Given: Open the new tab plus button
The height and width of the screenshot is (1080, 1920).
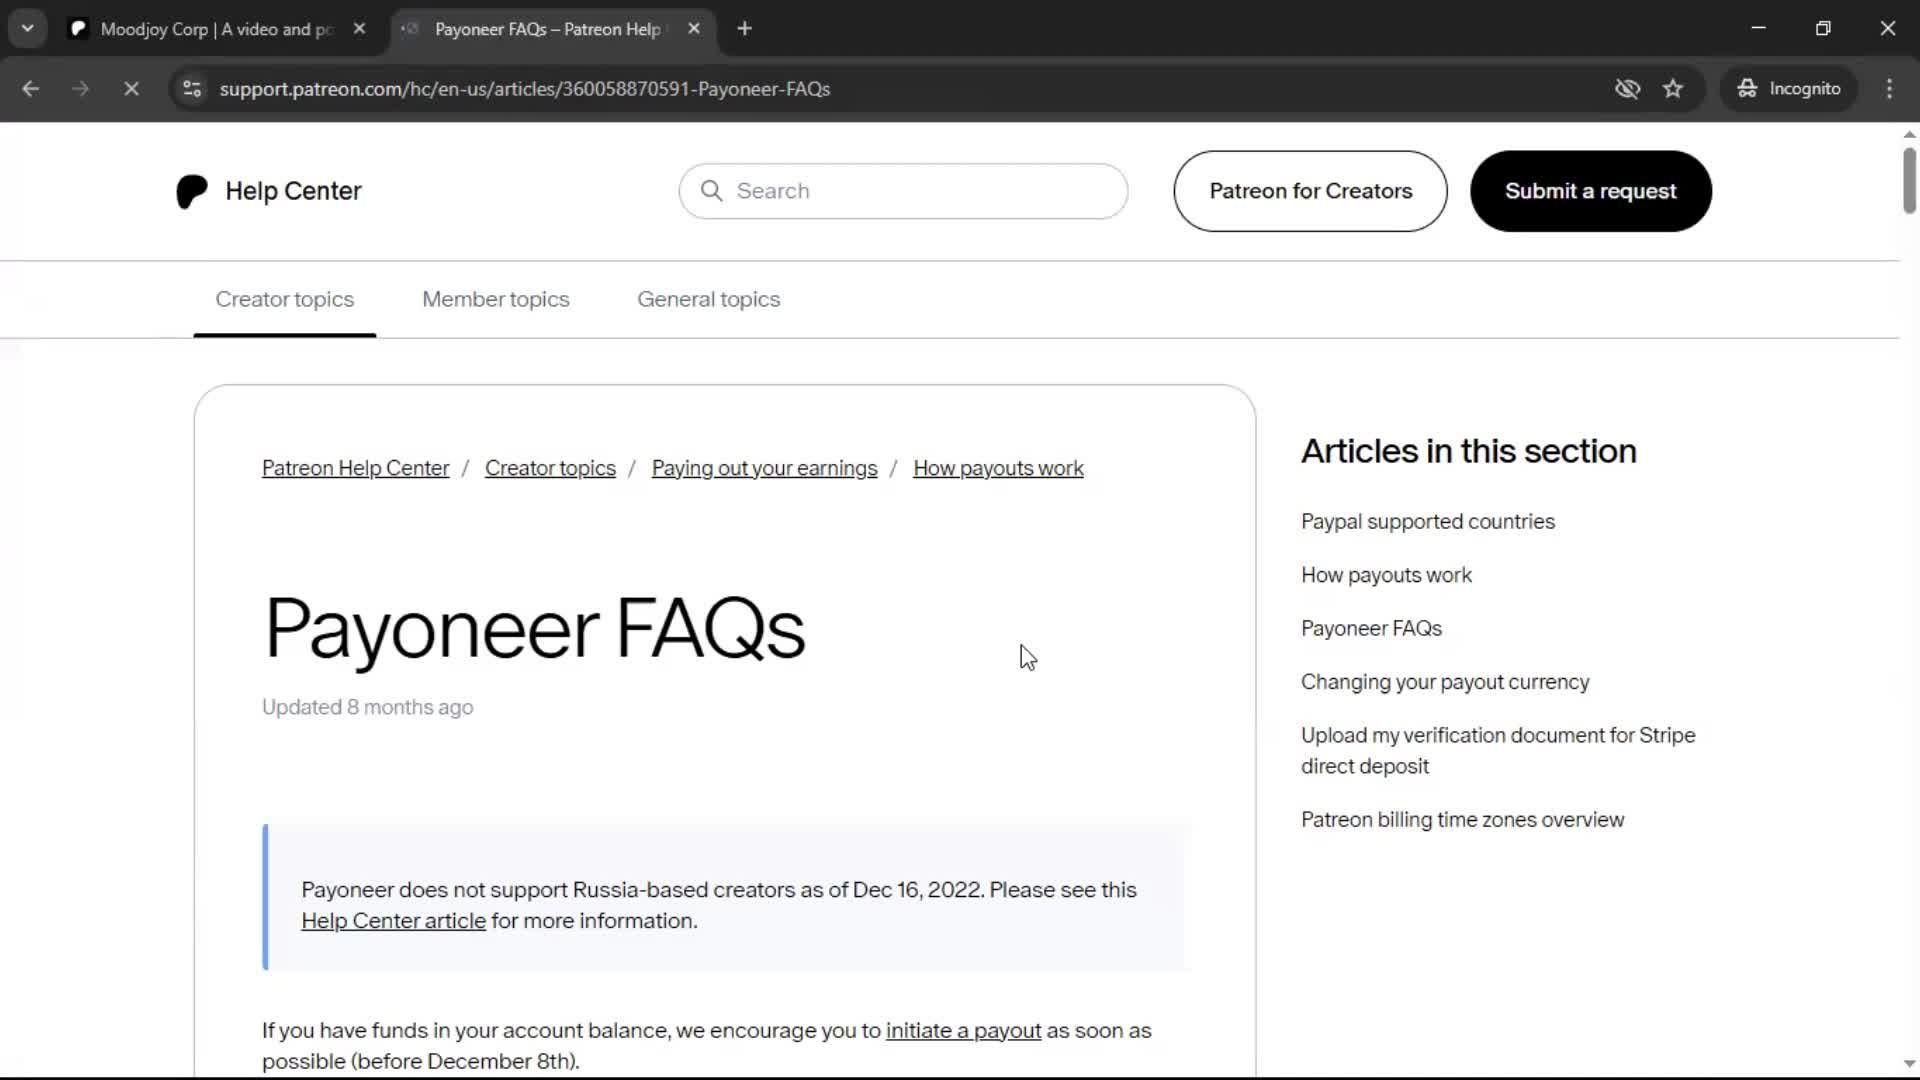Looking at the screenshot, I should [x=744, y=29].
